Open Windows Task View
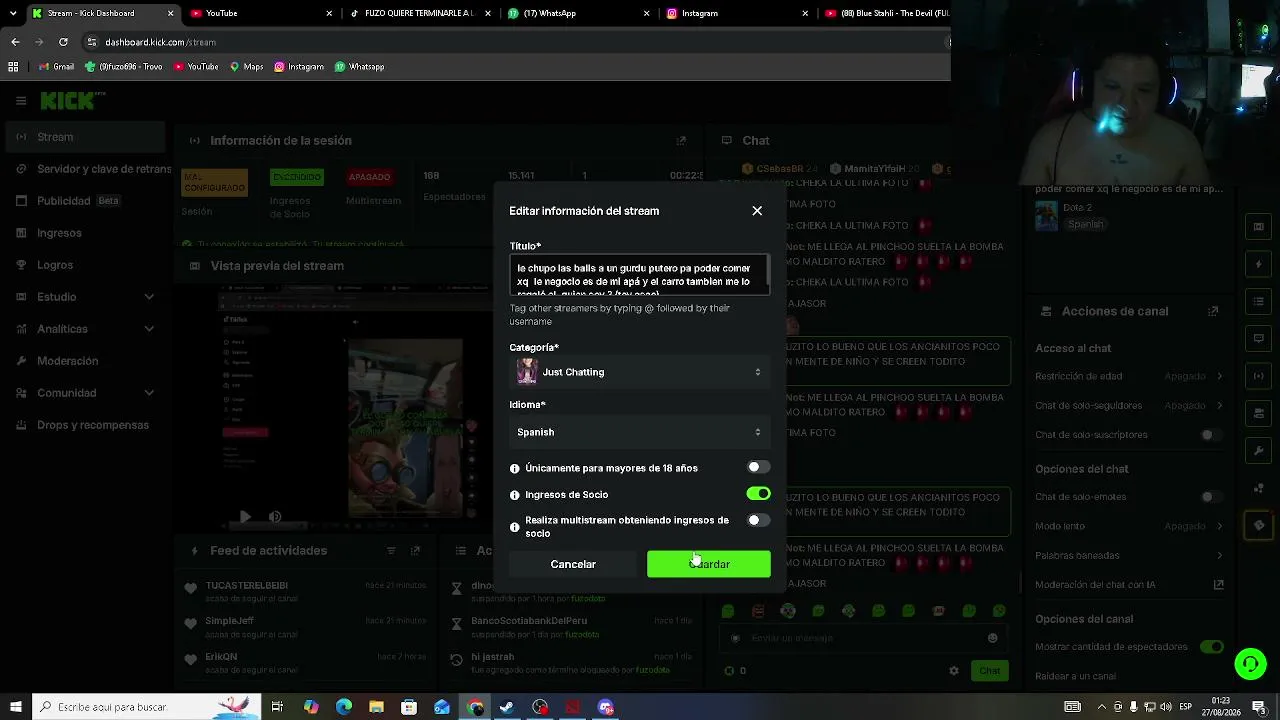Screen dimensions: 1280x720 (x=277, y=707)
